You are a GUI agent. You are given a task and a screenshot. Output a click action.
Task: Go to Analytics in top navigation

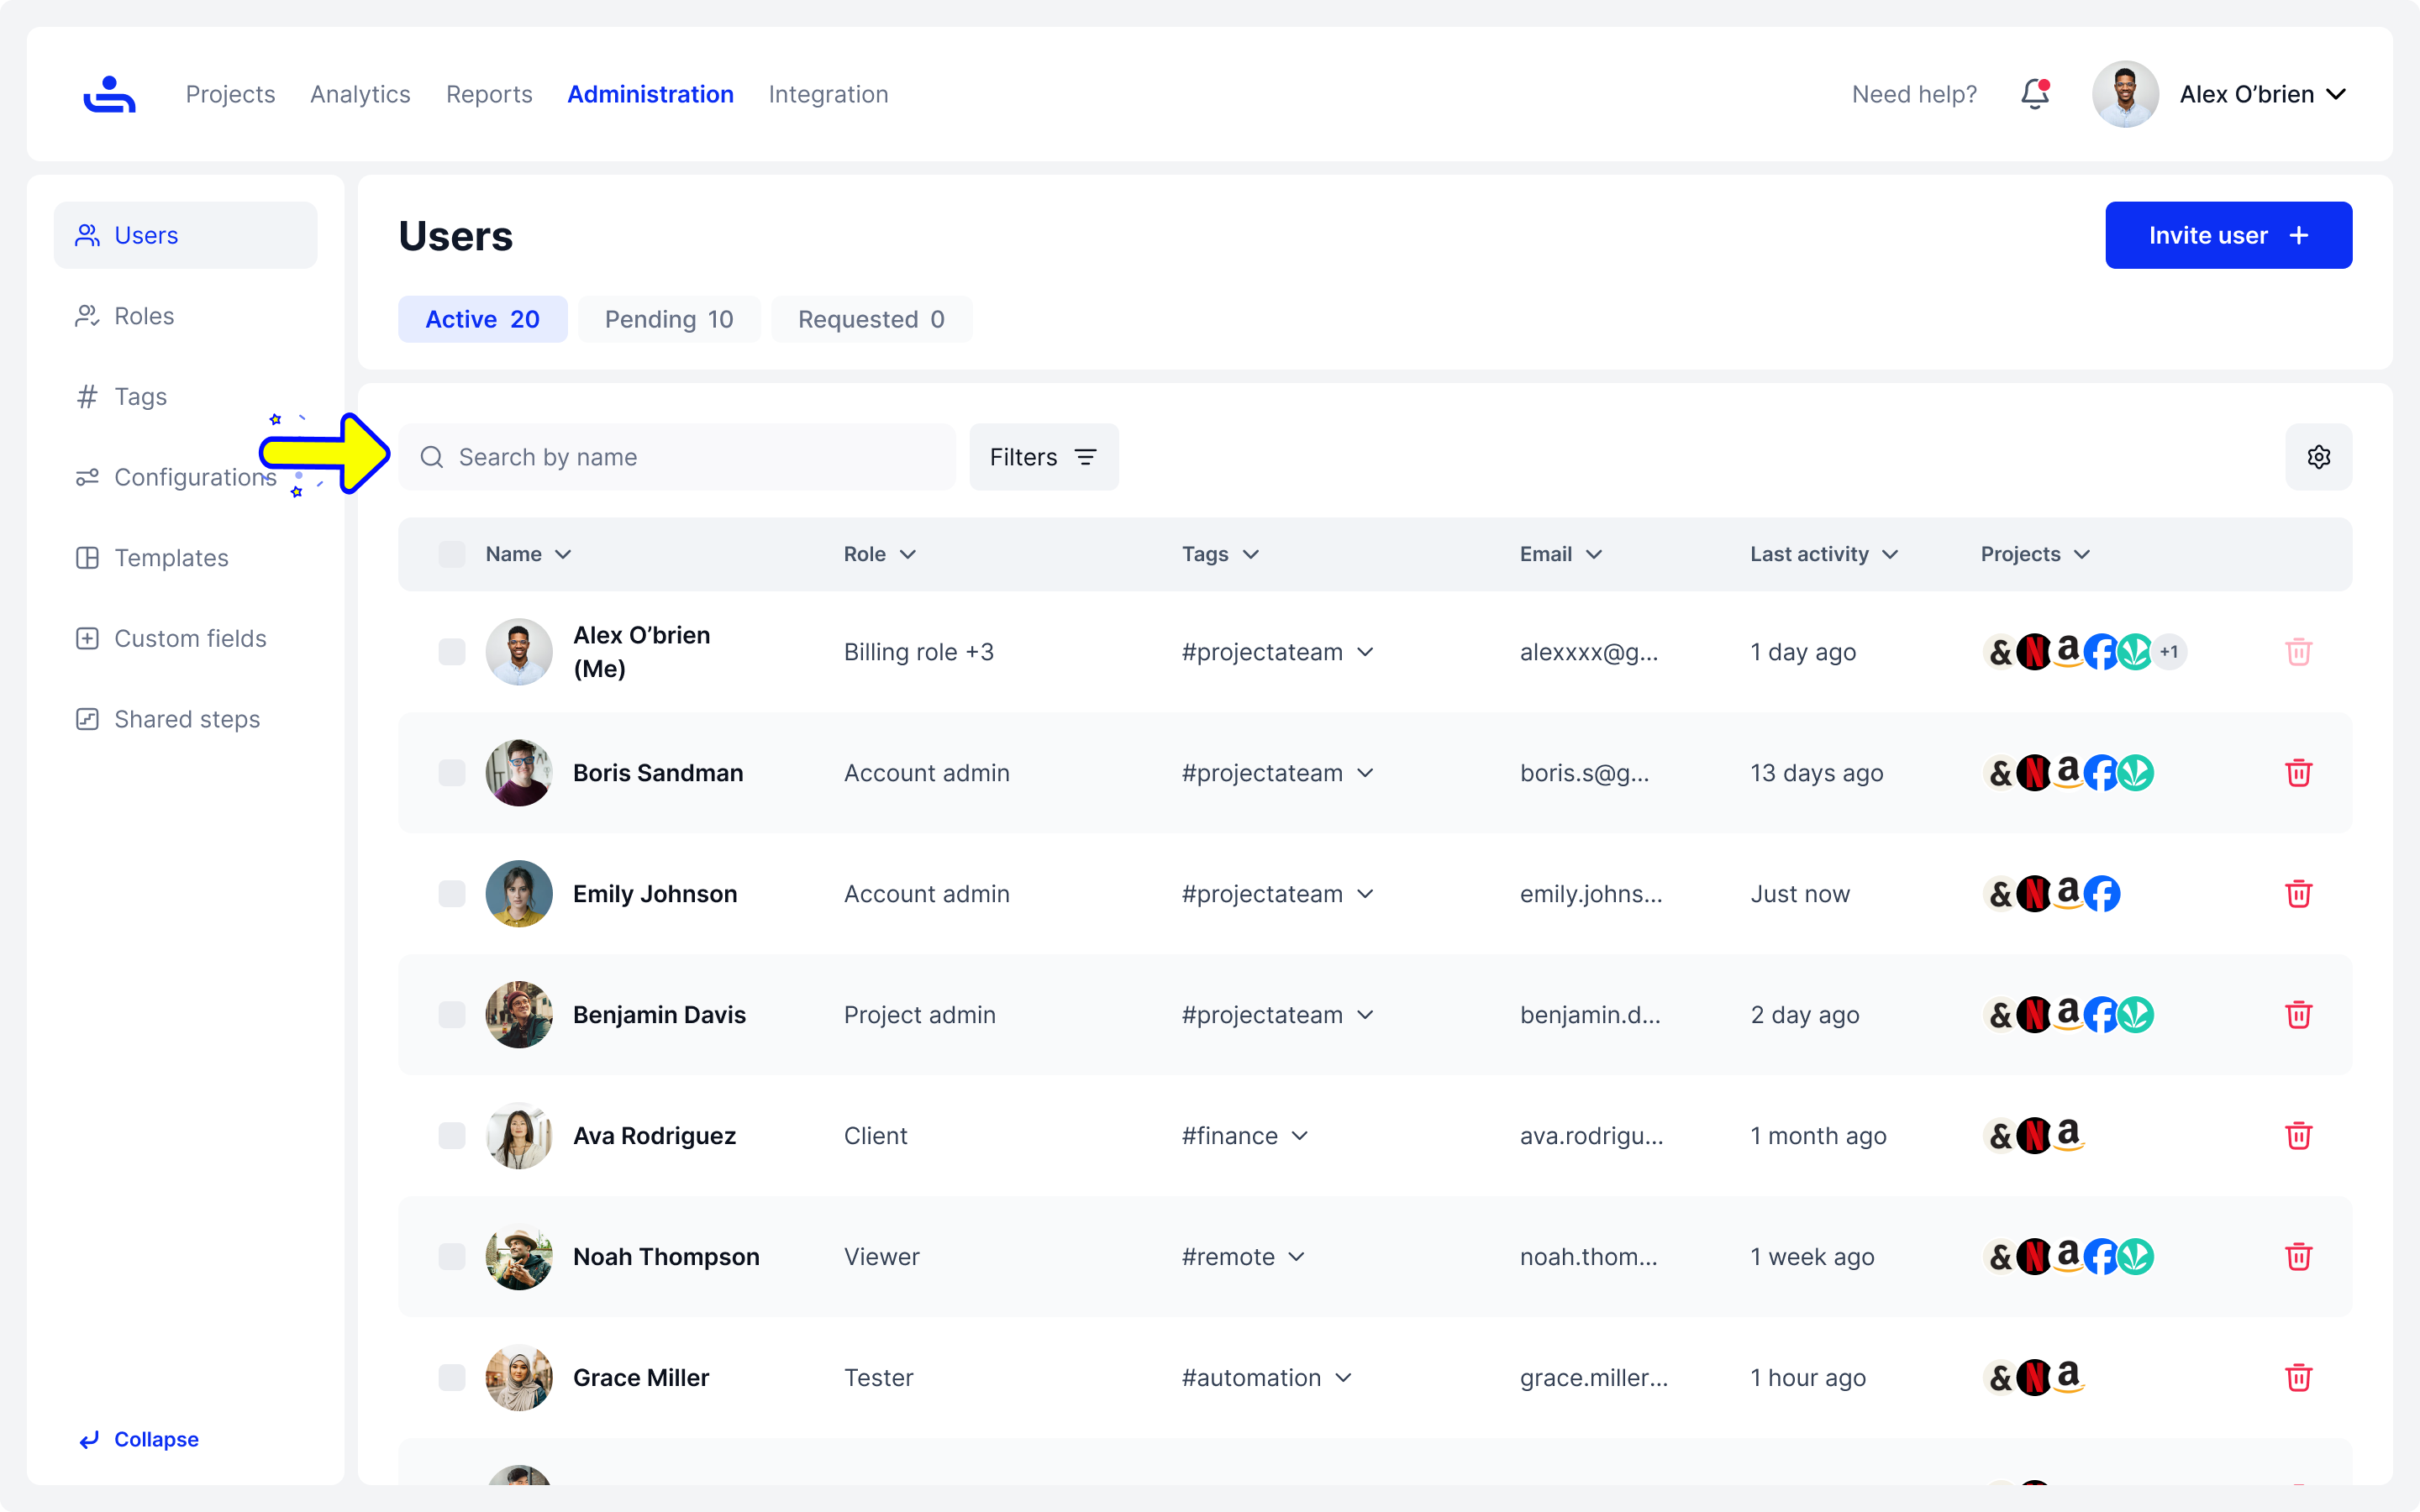coord(360,94)
